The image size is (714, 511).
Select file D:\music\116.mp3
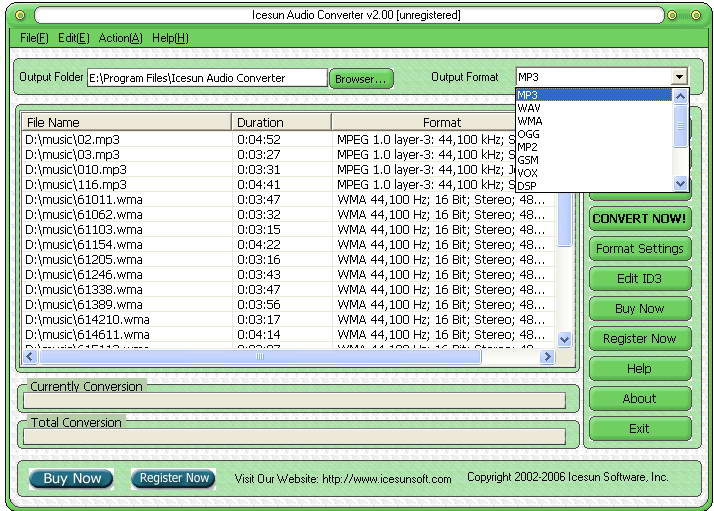[x=76, y=184]
